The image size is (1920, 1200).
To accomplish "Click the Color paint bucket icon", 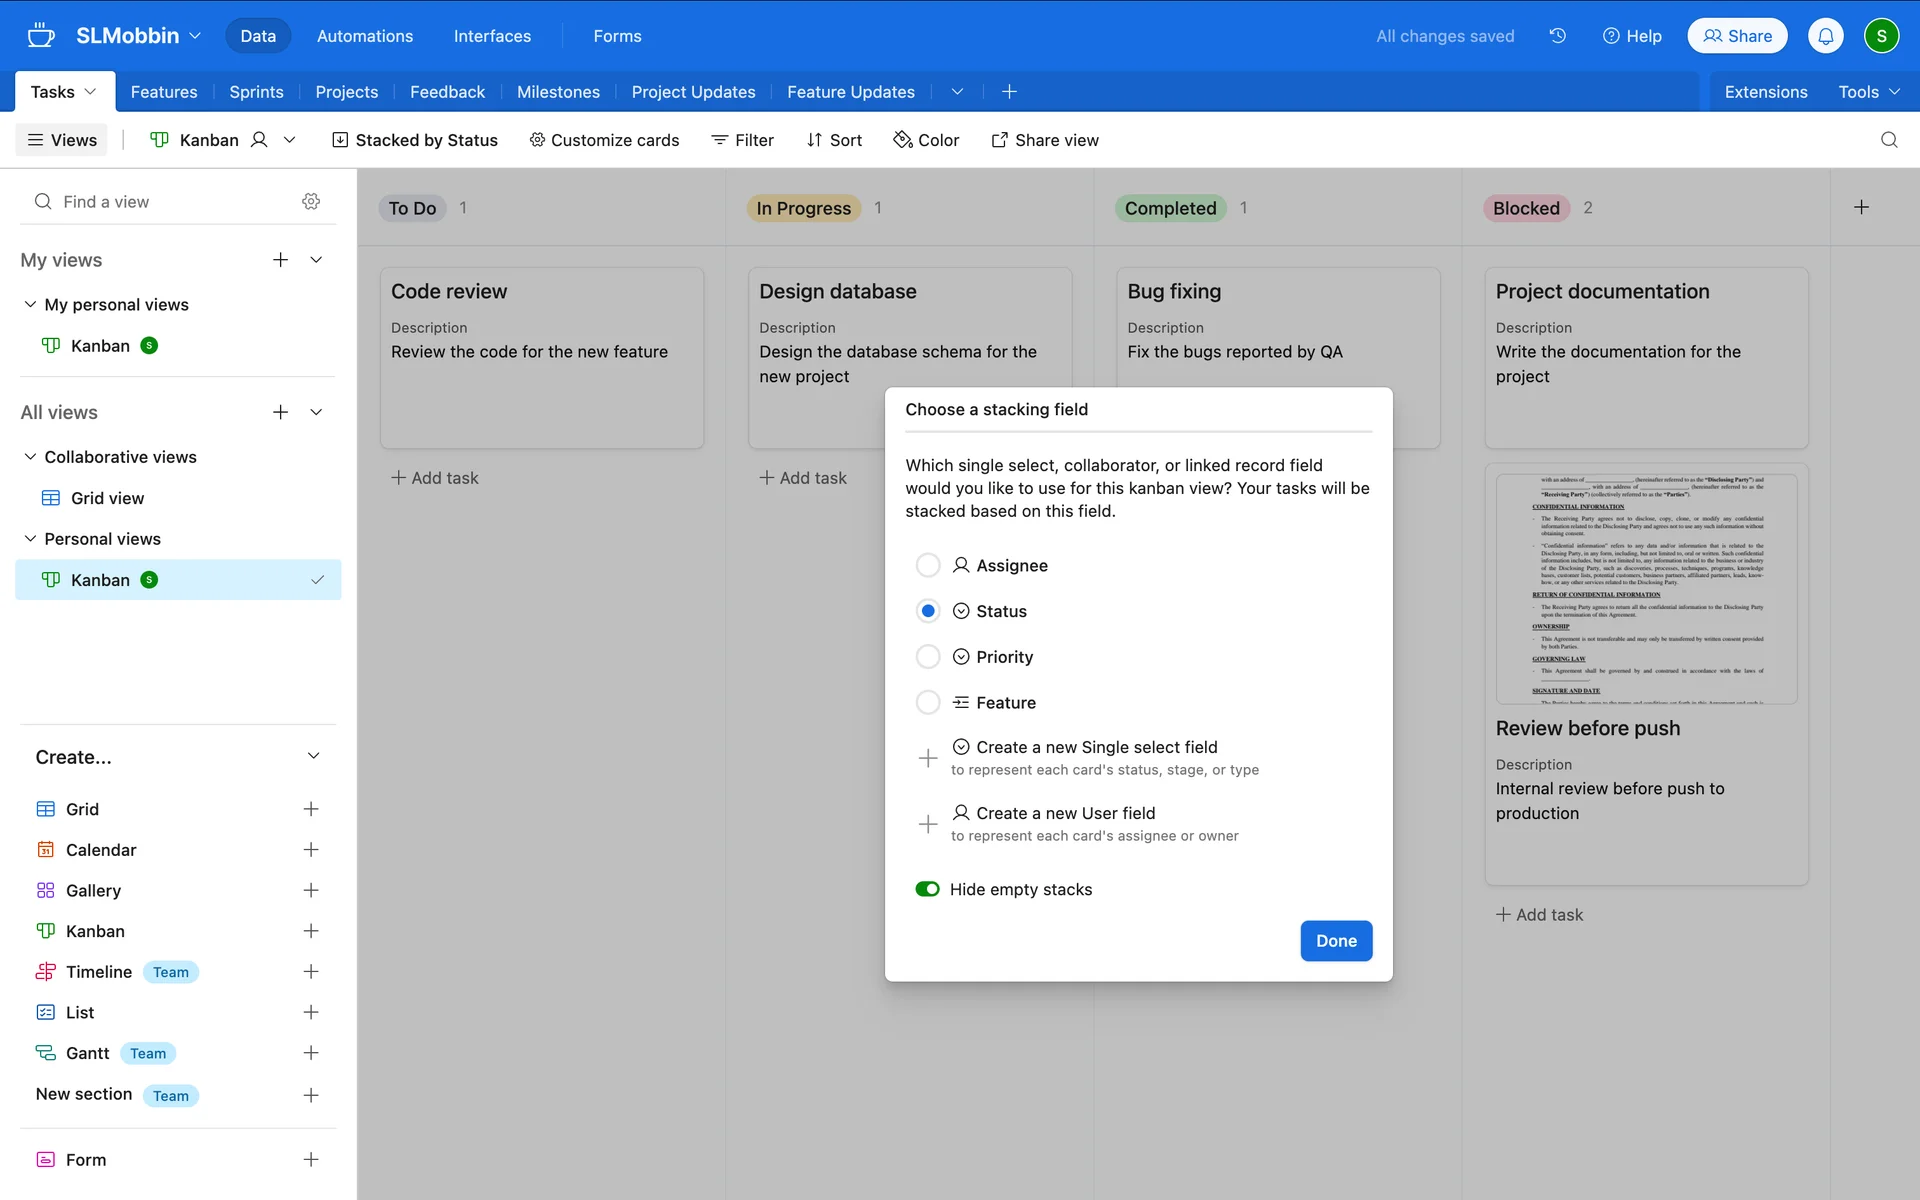I will [x=903, y=140].
